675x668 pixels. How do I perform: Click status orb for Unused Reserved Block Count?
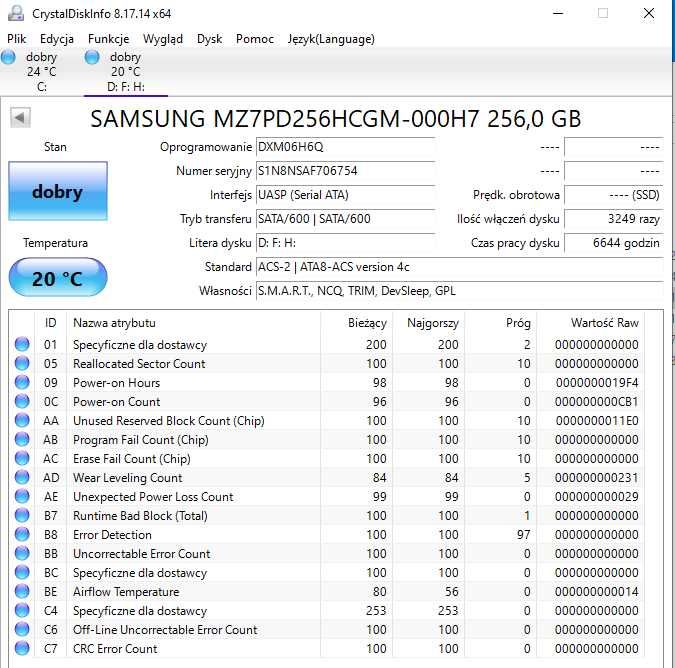(22, 420)
